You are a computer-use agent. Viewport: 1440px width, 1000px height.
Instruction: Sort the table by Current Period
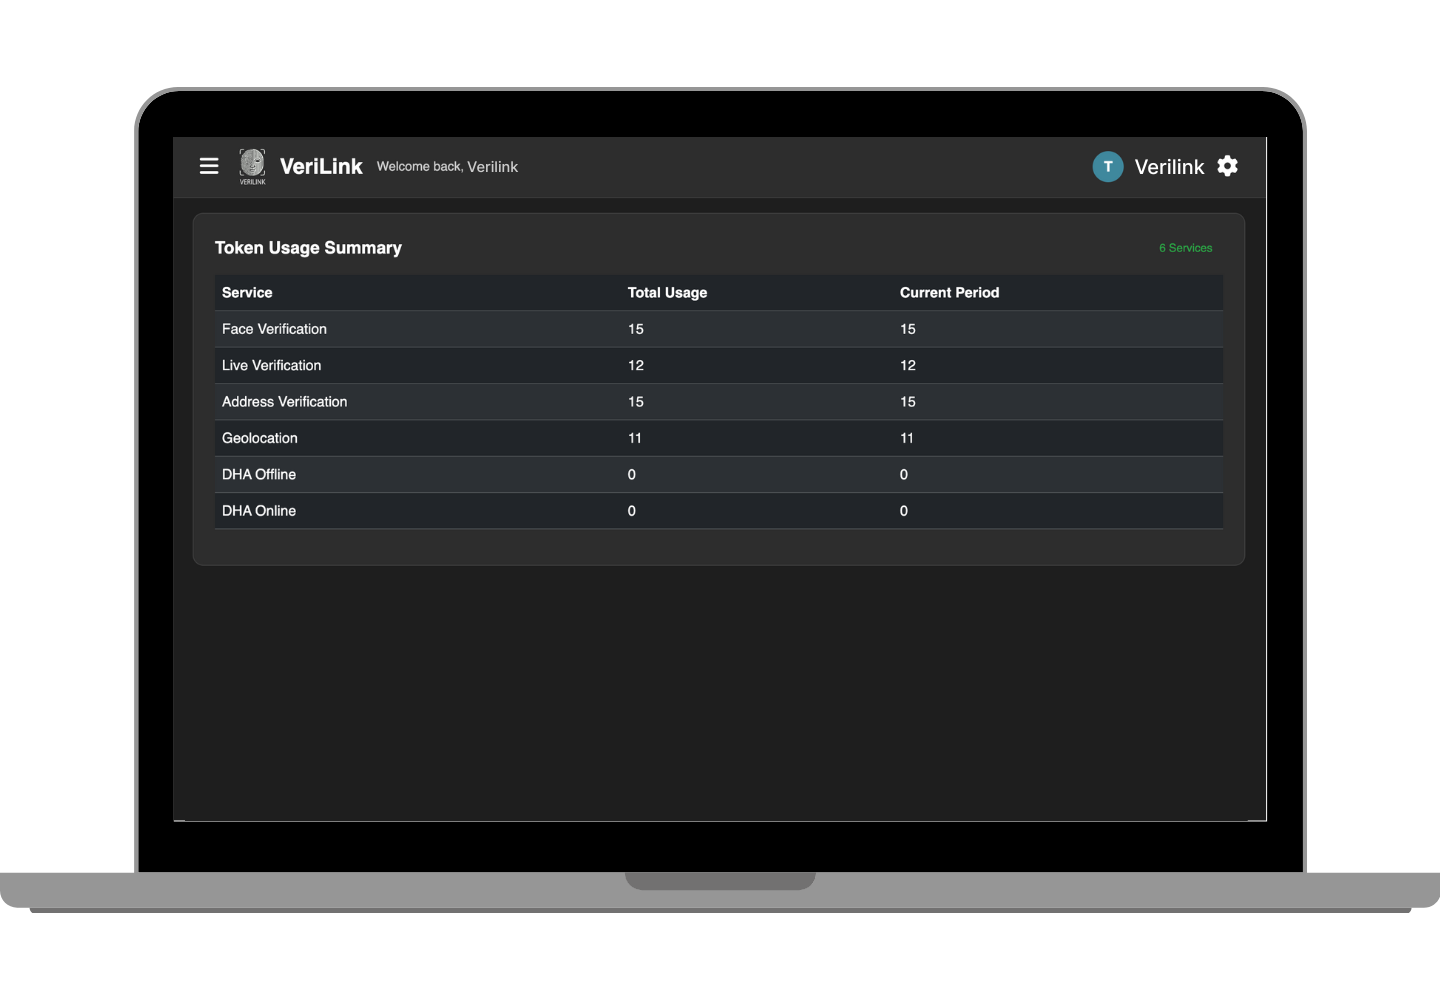coord(949,292)
